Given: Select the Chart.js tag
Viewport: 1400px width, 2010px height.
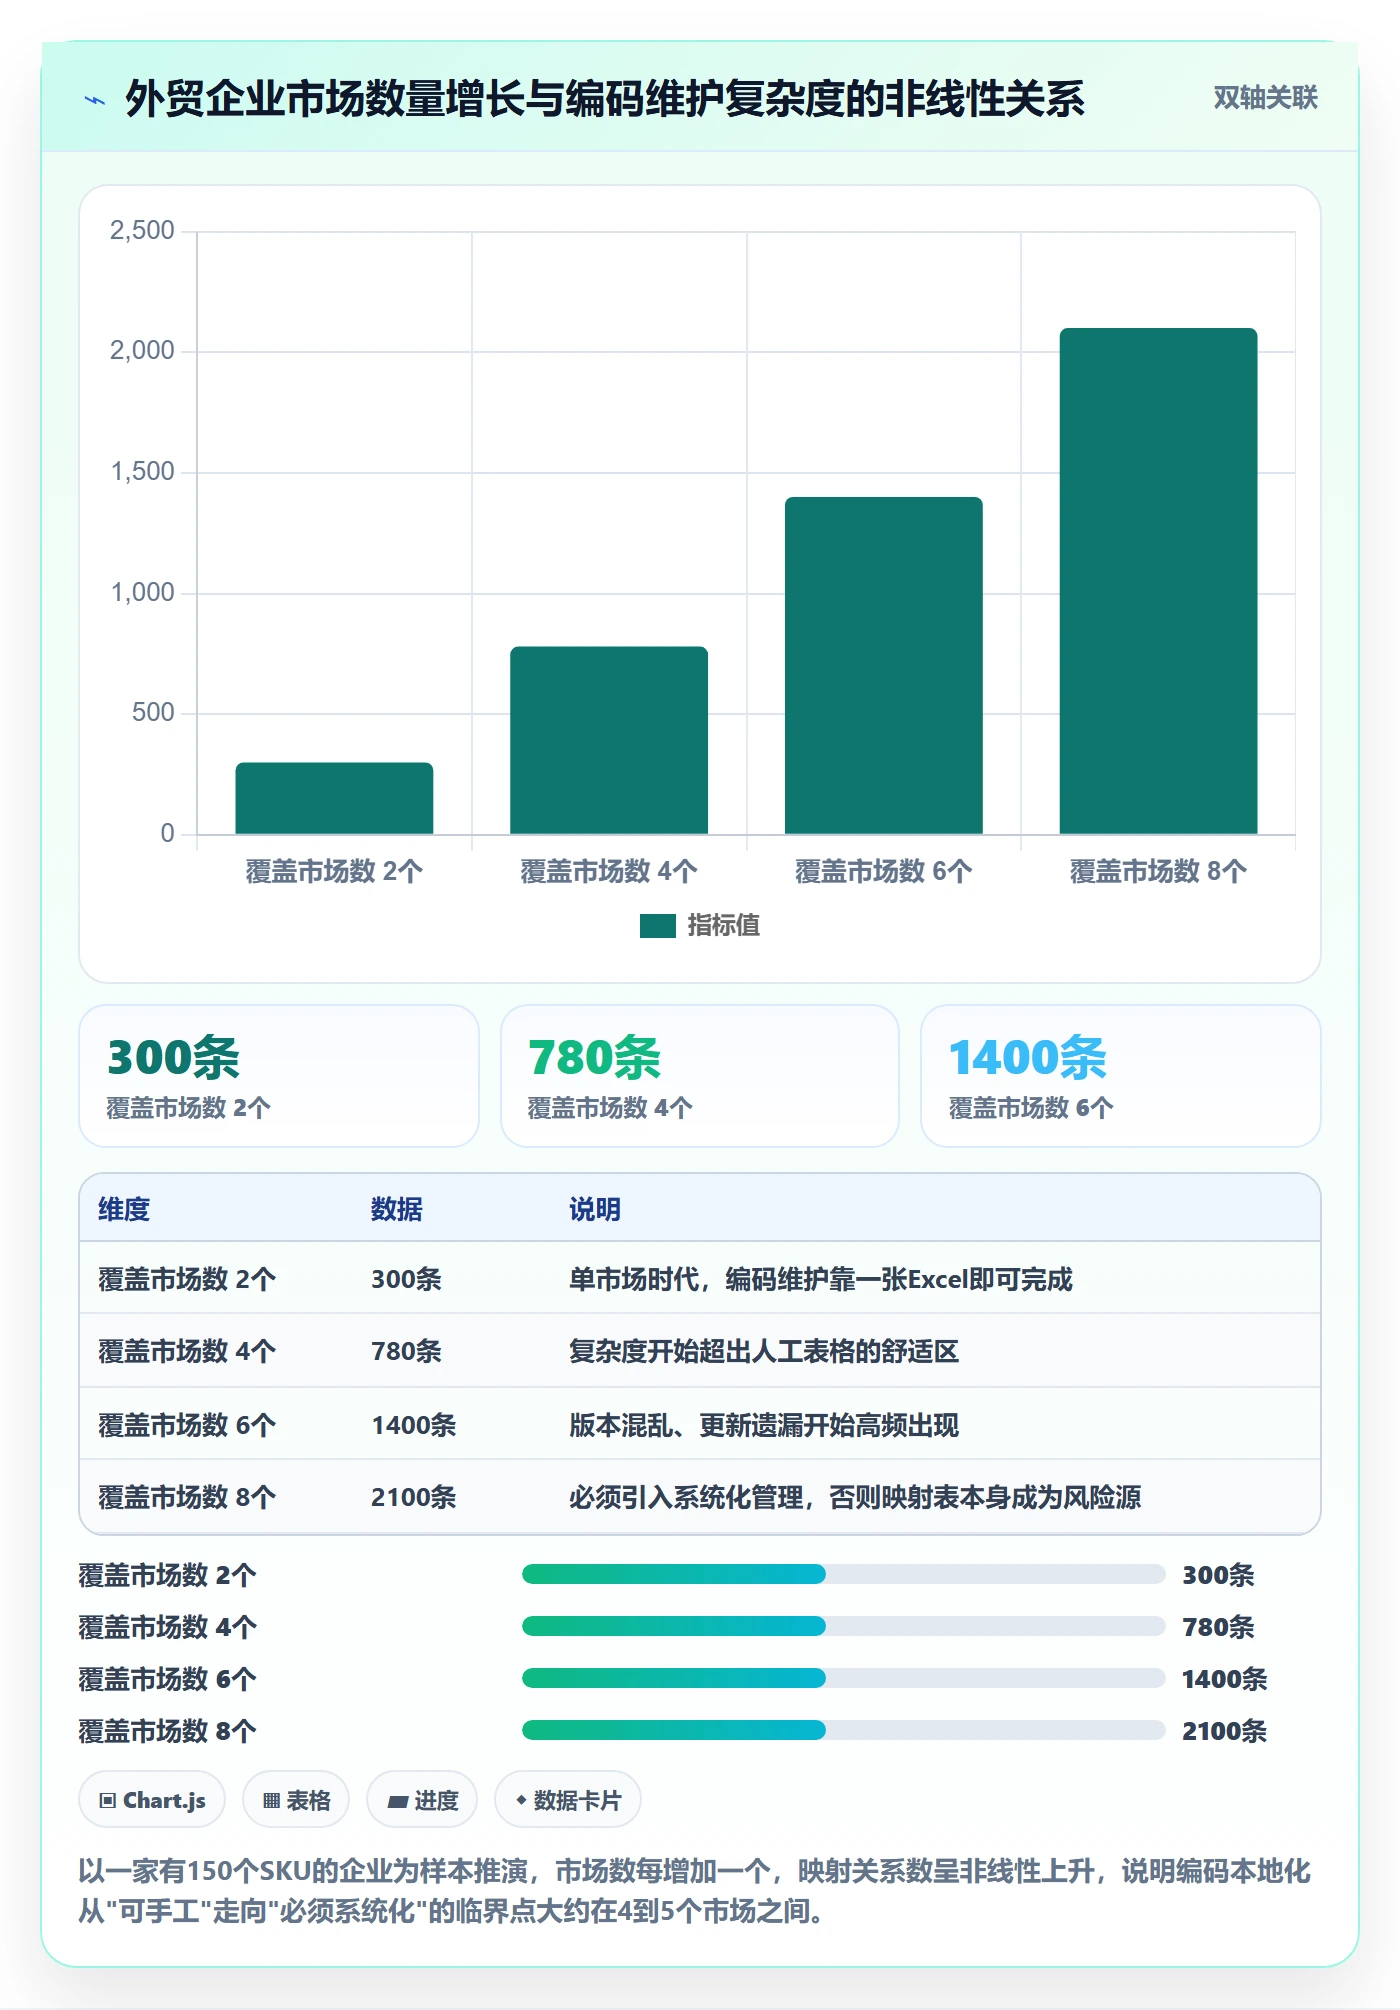Looking at the screenshot, I should [152, 1800].
